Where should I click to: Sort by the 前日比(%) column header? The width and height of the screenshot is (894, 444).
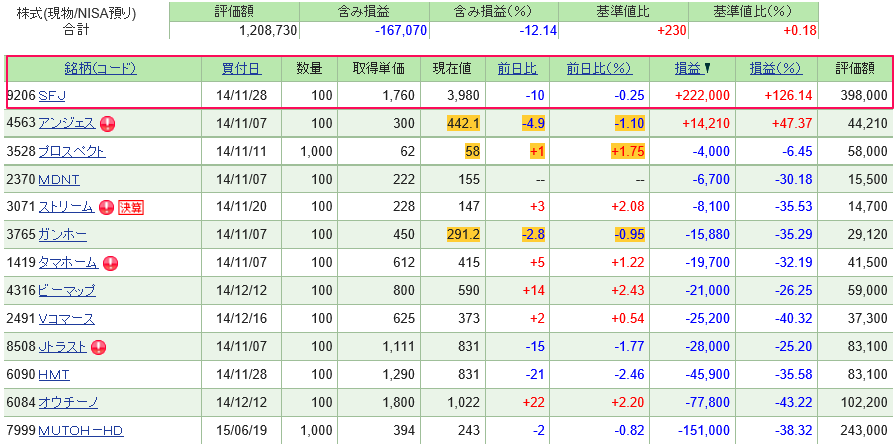pyautogui.click(x=599, y=69)
